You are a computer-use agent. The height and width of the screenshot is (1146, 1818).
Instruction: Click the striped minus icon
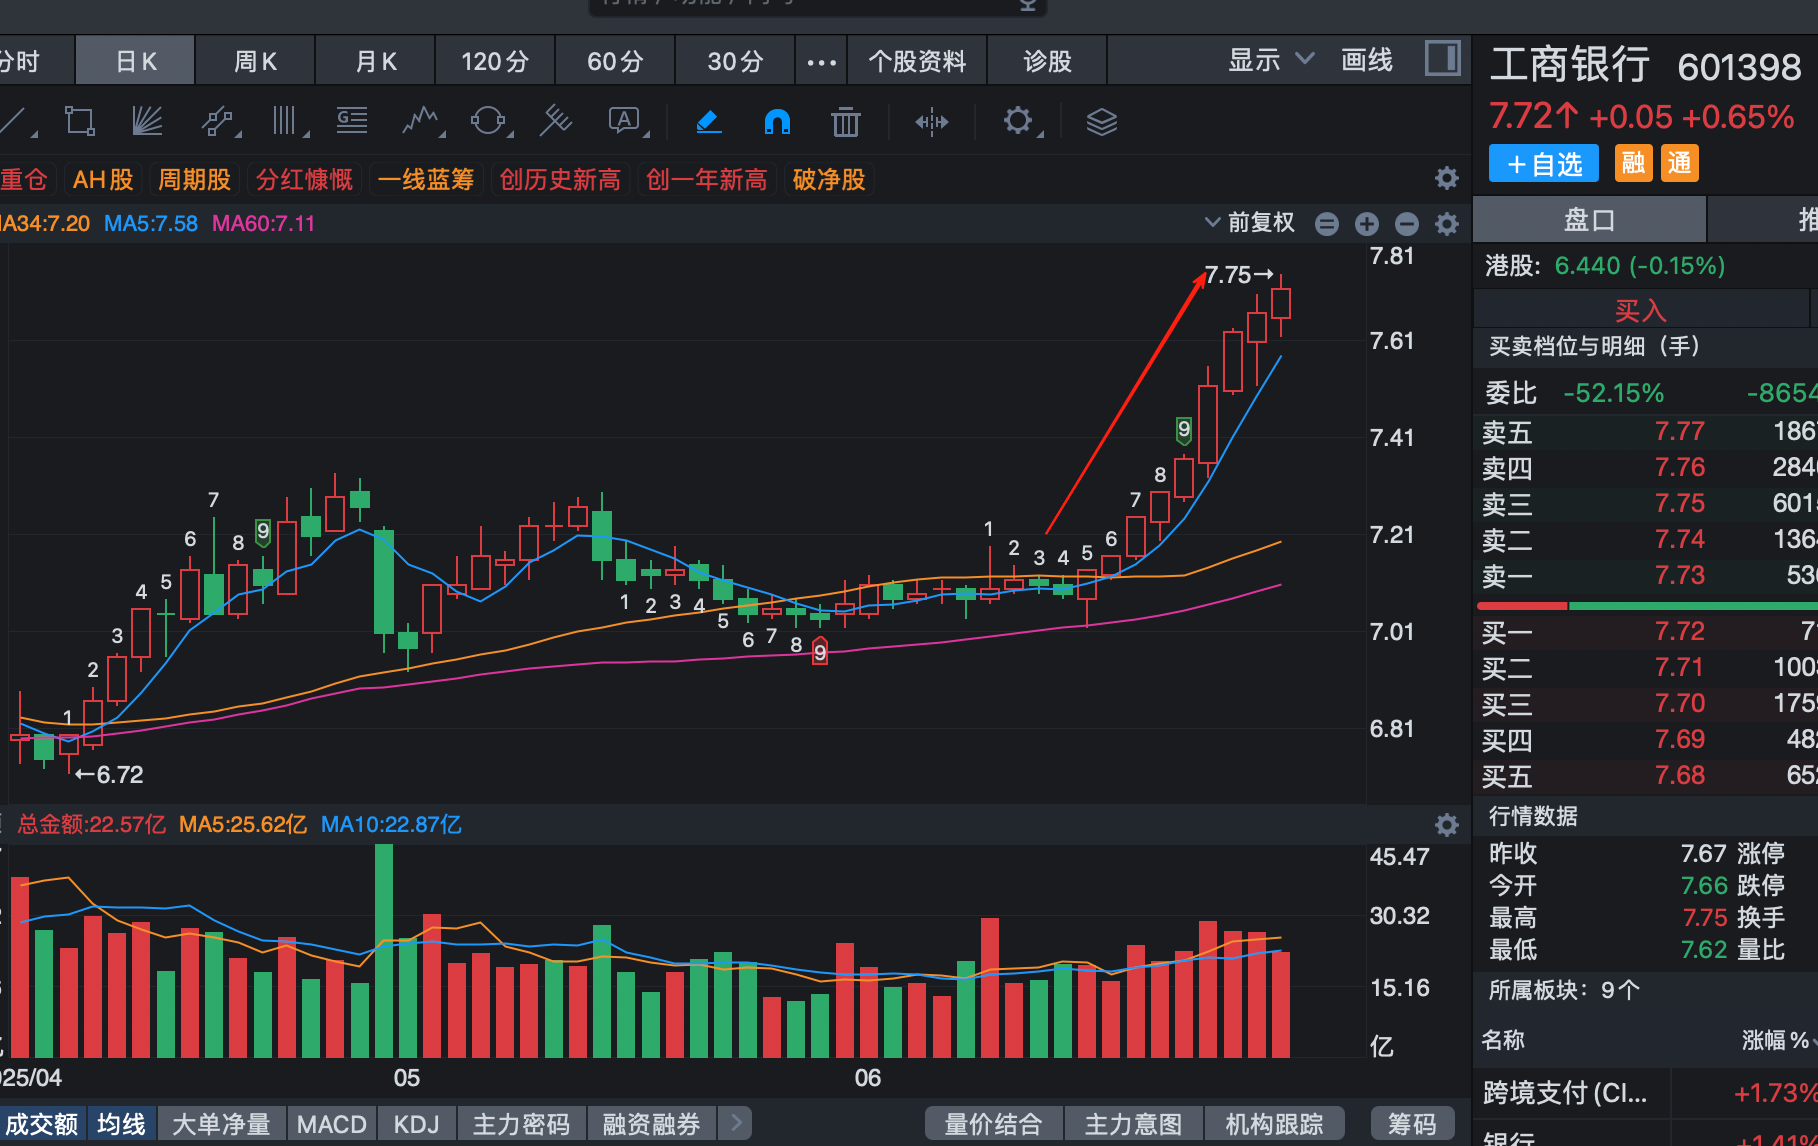[x=1327, y=224]
